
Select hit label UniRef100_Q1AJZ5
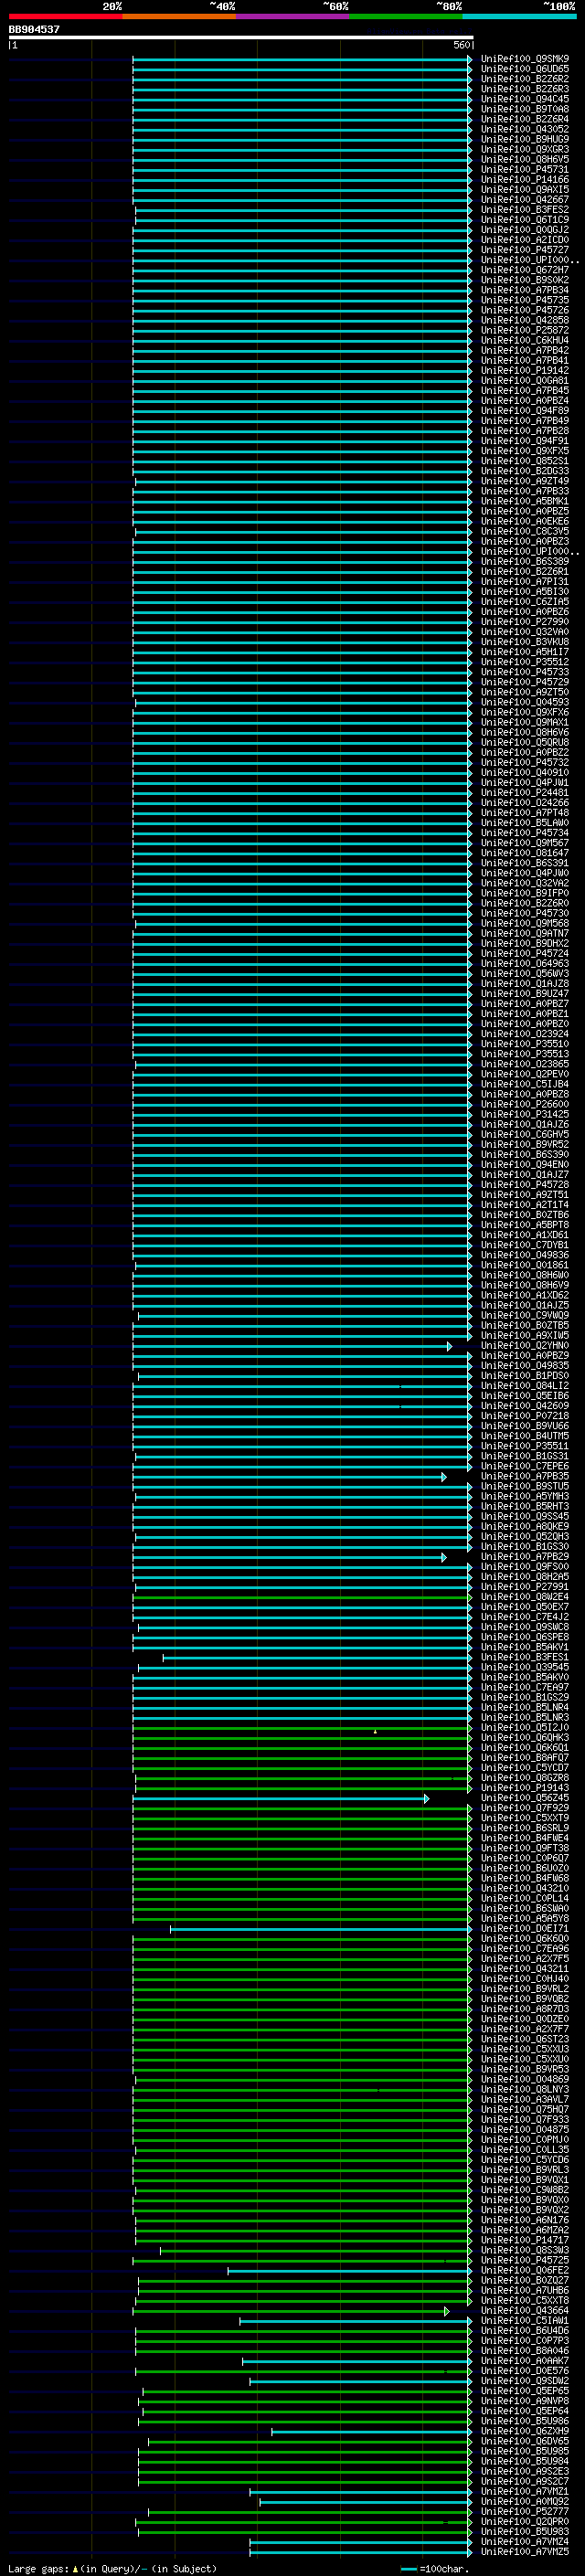pos(525,1305)
